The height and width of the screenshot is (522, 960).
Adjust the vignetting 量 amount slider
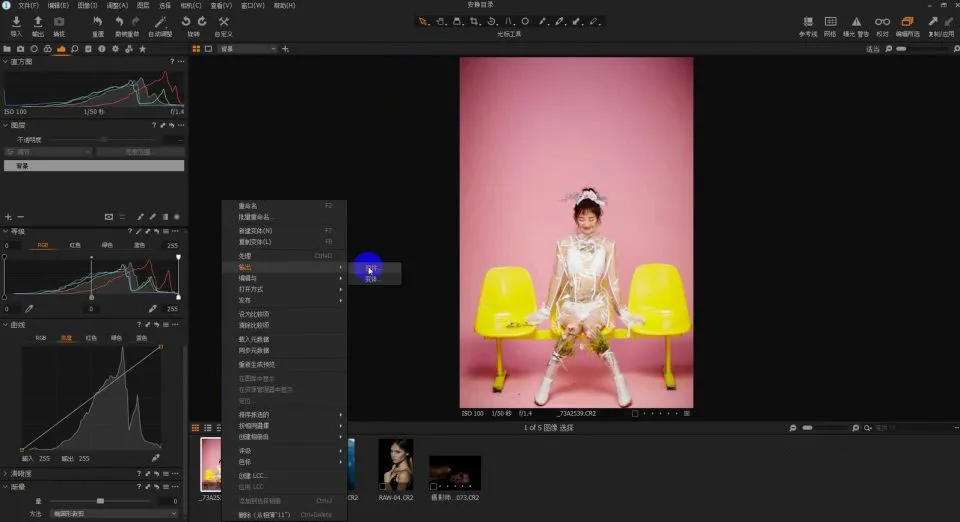coord(100,501)
